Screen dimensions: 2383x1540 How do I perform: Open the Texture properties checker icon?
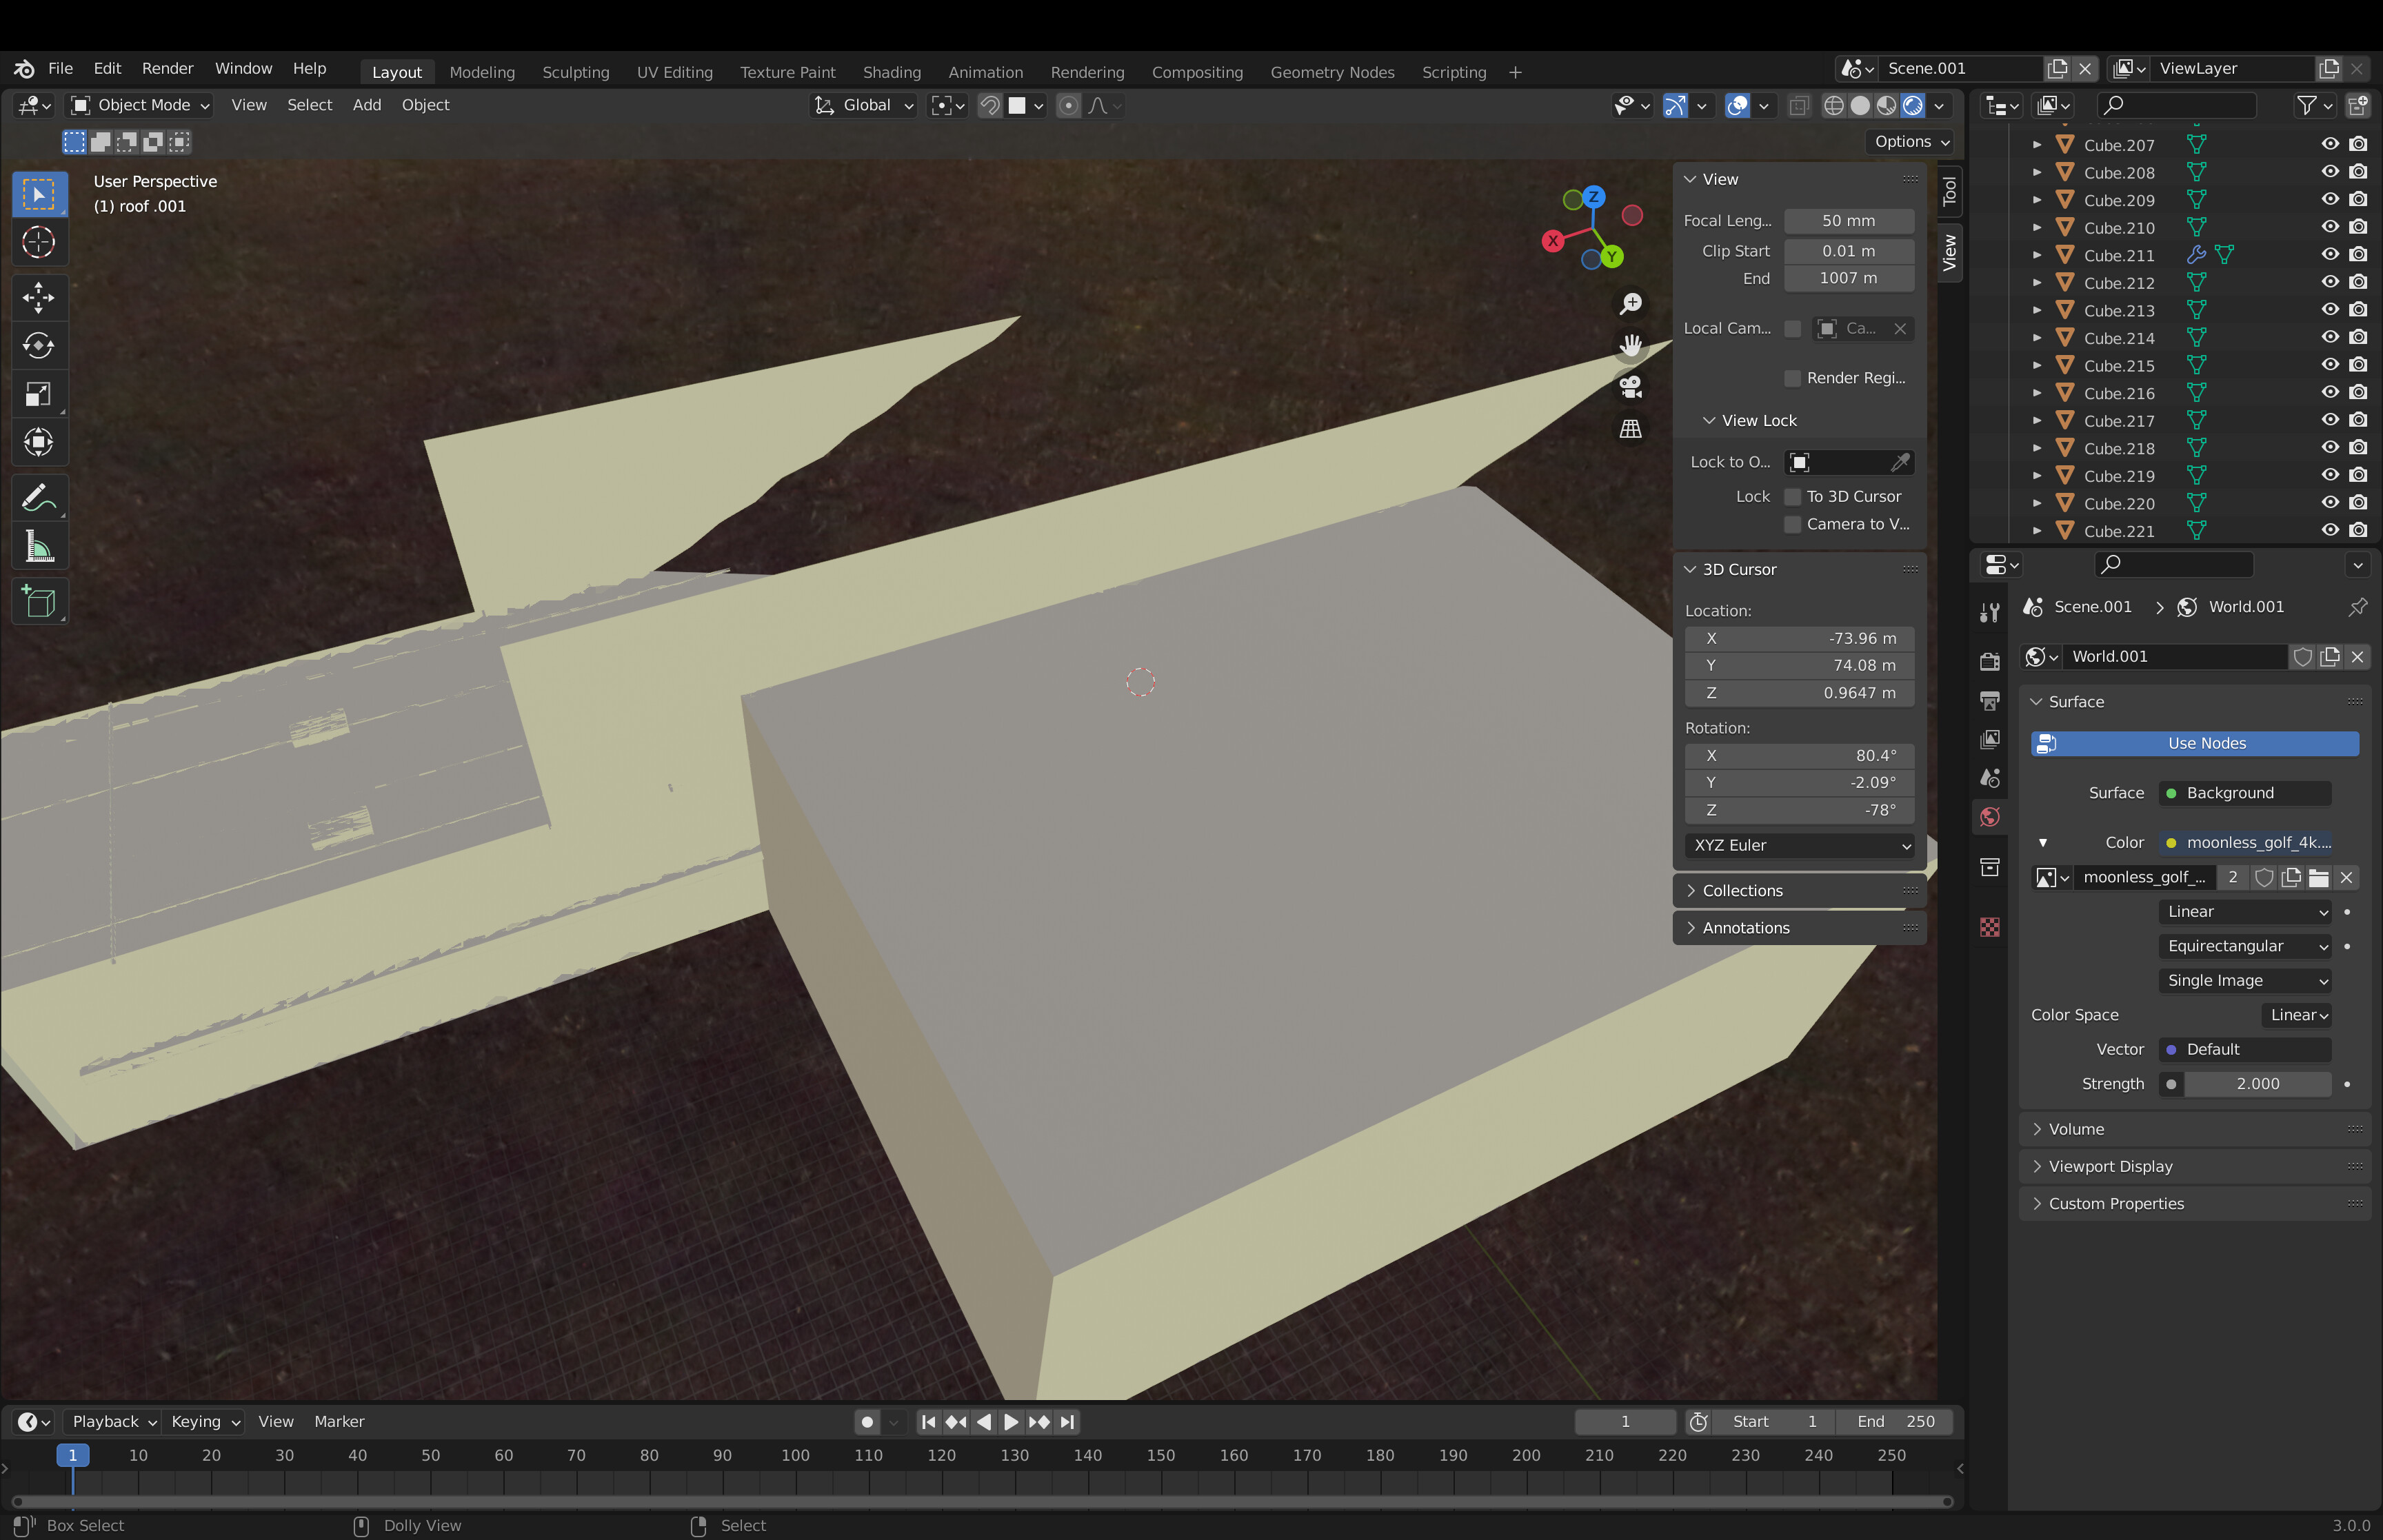point(1990,927)
